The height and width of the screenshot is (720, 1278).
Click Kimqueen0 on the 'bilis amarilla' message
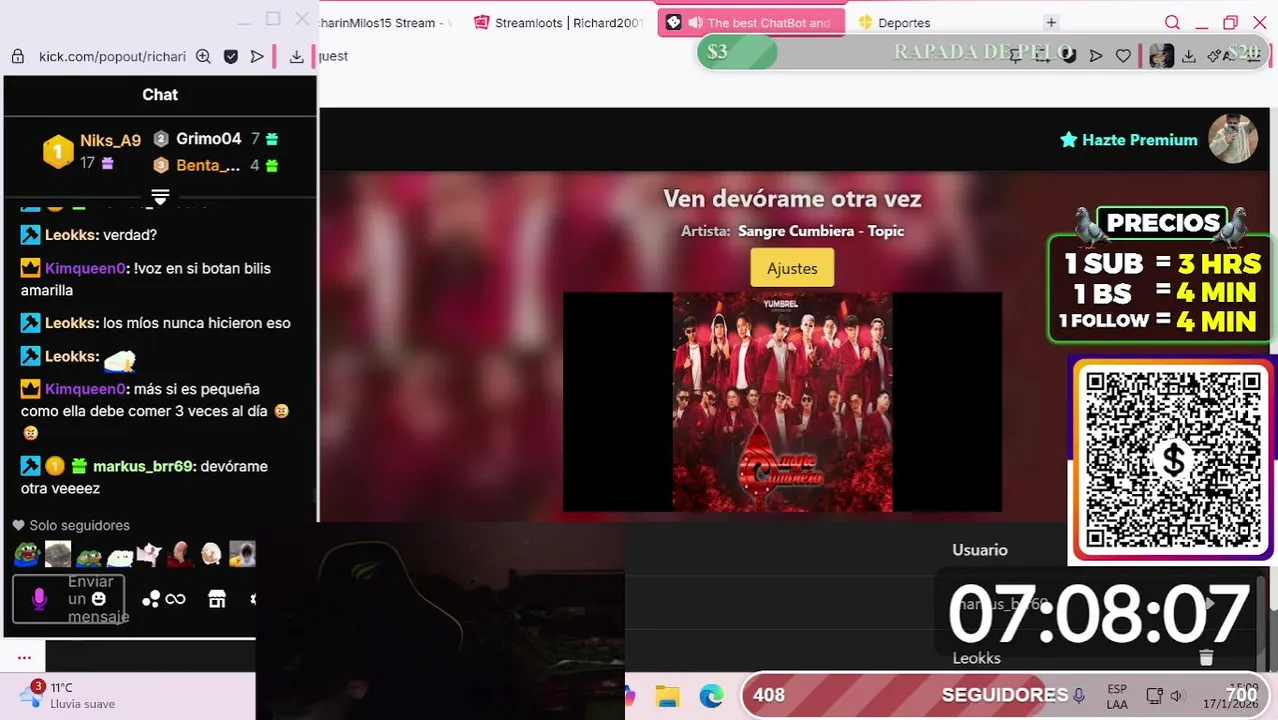point(86,268)
